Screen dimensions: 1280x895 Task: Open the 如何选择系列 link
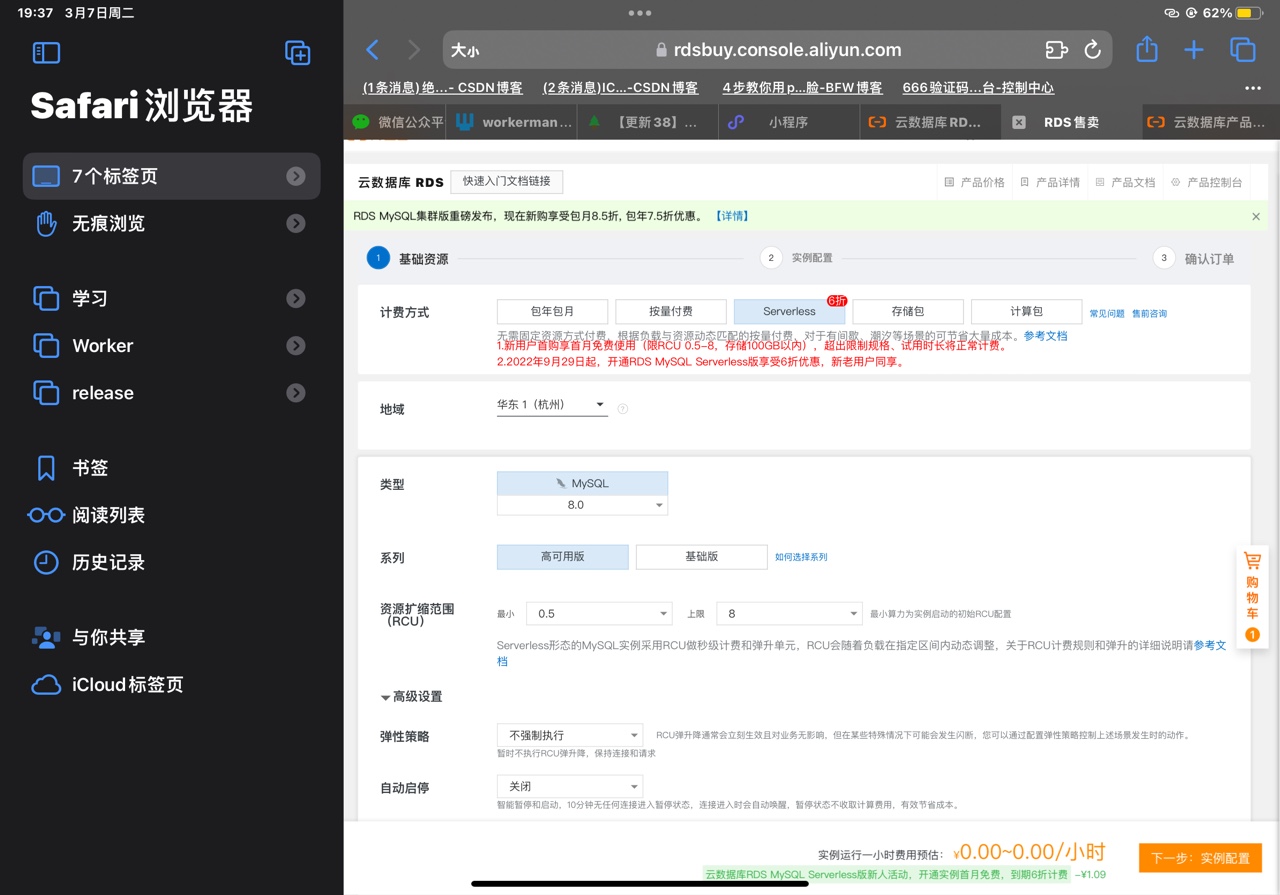click(x=801, y=557)
